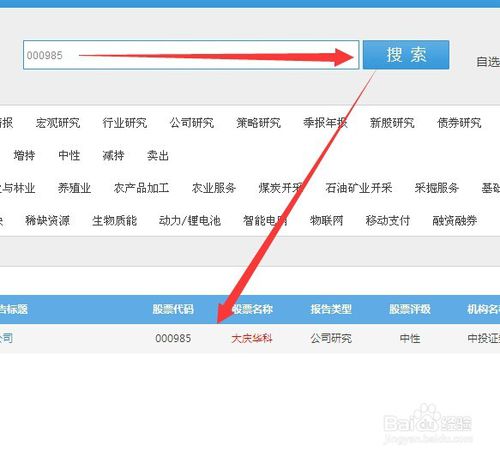
Task: Choose the 策略研究 filter
Action: [x=258, y=123]
